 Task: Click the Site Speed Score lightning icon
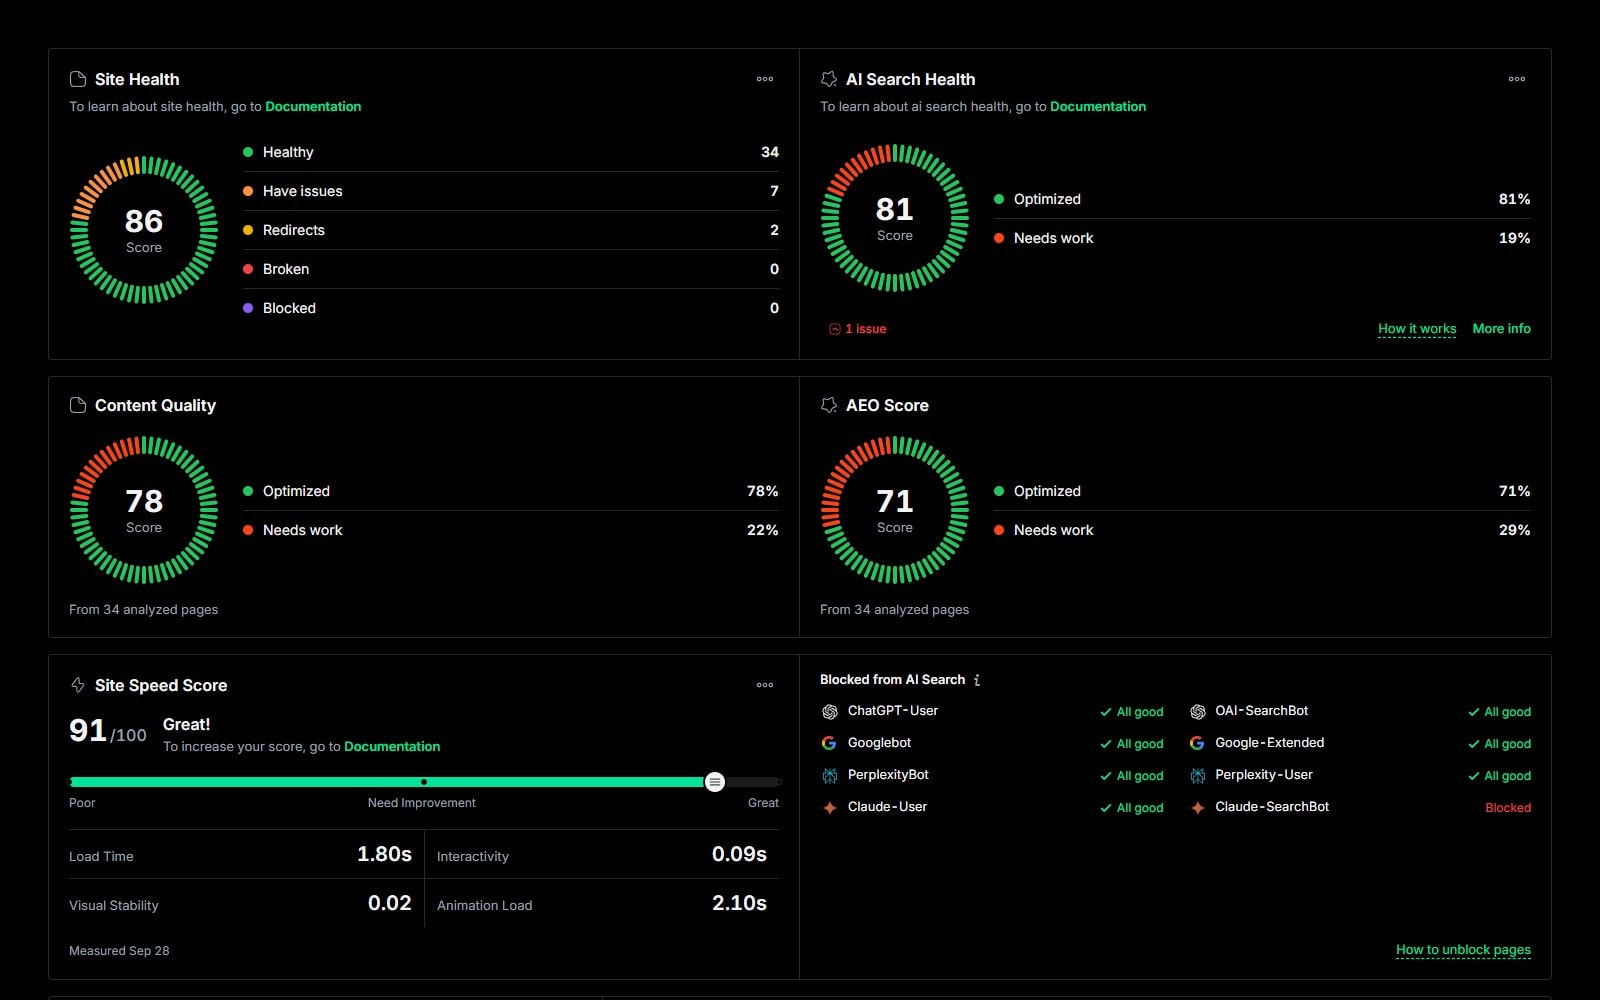click(x=77, y=685)
